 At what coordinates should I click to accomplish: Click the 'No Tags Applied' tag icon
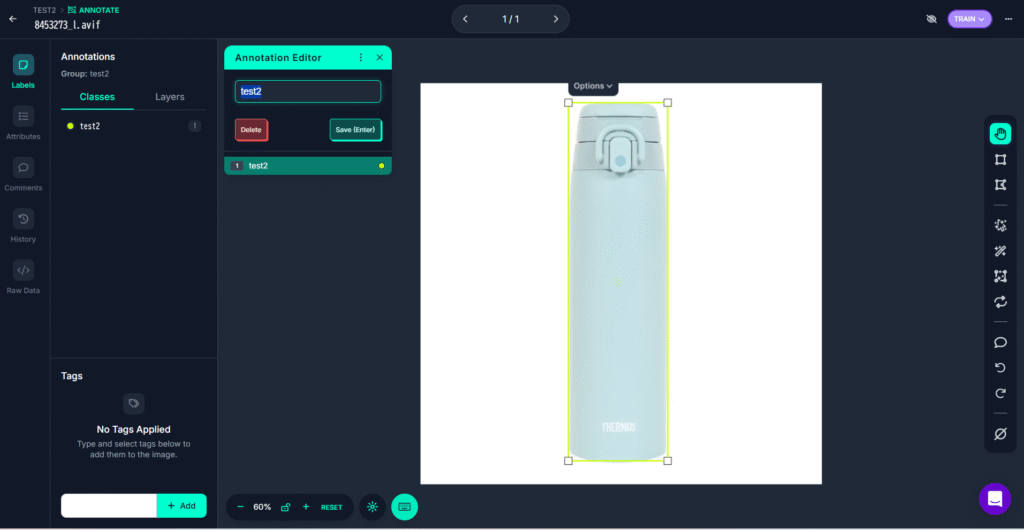tap(134, 403)
